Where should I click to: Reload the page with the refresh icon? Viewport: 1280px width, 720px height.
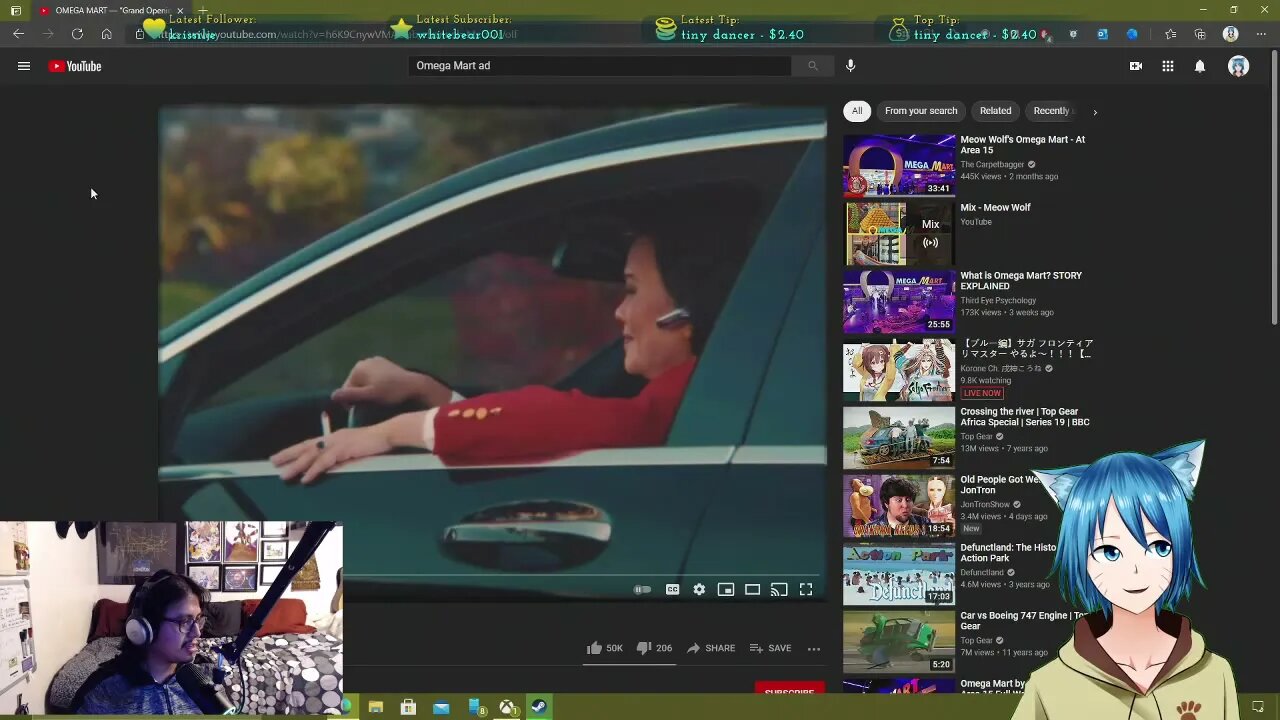[x=77, y=34]
